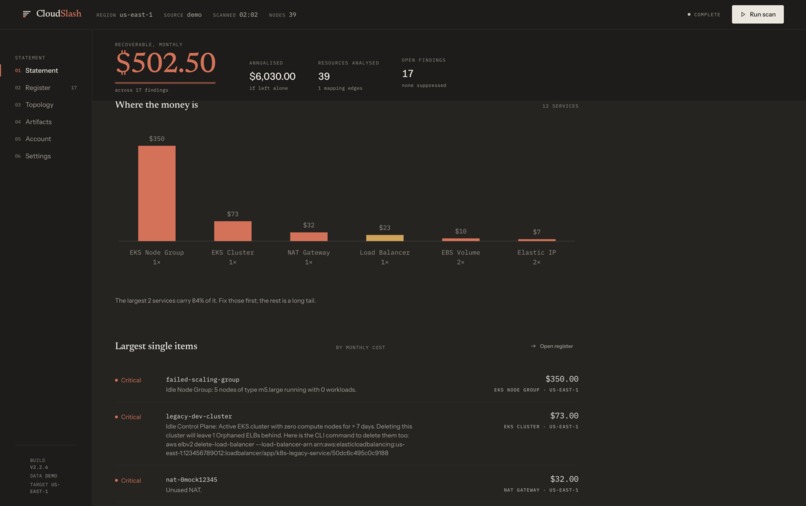Image resolution: width=806 pixels, height=506 pixels.
Task: Click the region us-east-1 header label
Action: click(x=124, y=15)
